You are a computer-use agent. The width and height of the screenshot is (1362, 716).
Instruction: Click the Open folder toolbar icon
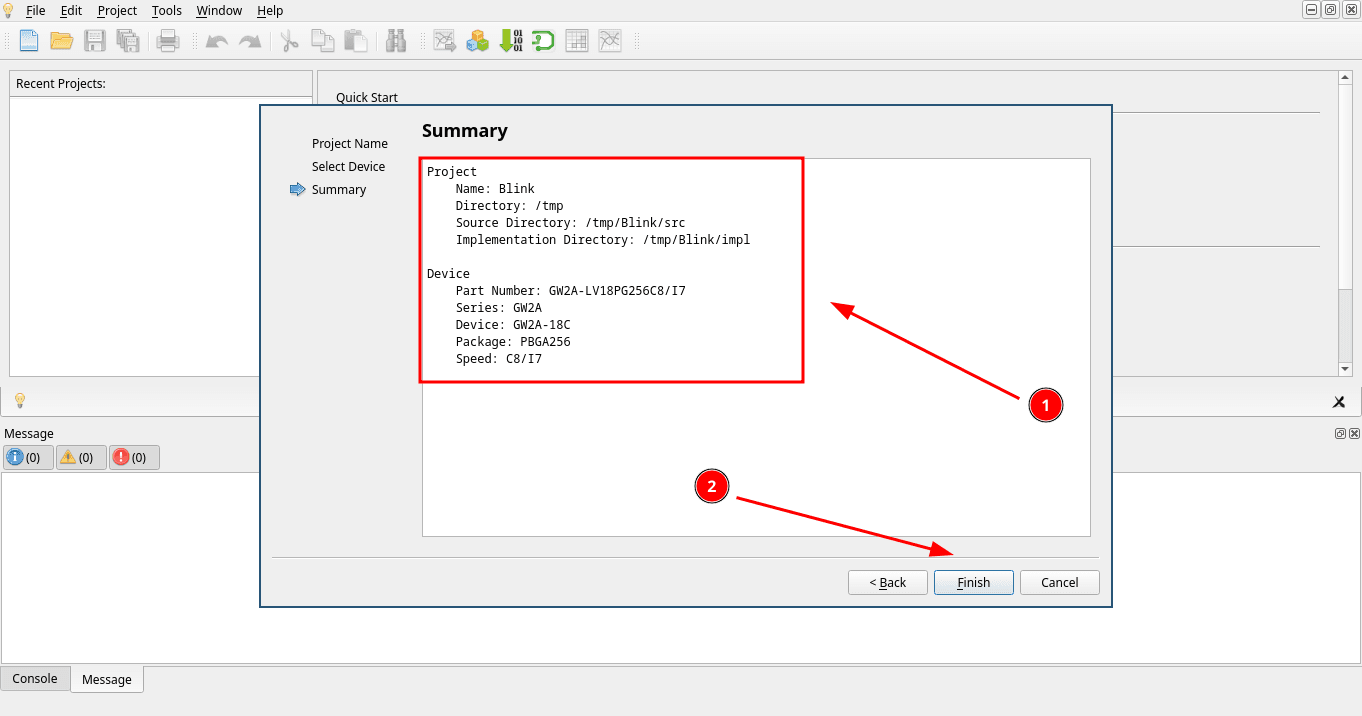click(62, 41)
